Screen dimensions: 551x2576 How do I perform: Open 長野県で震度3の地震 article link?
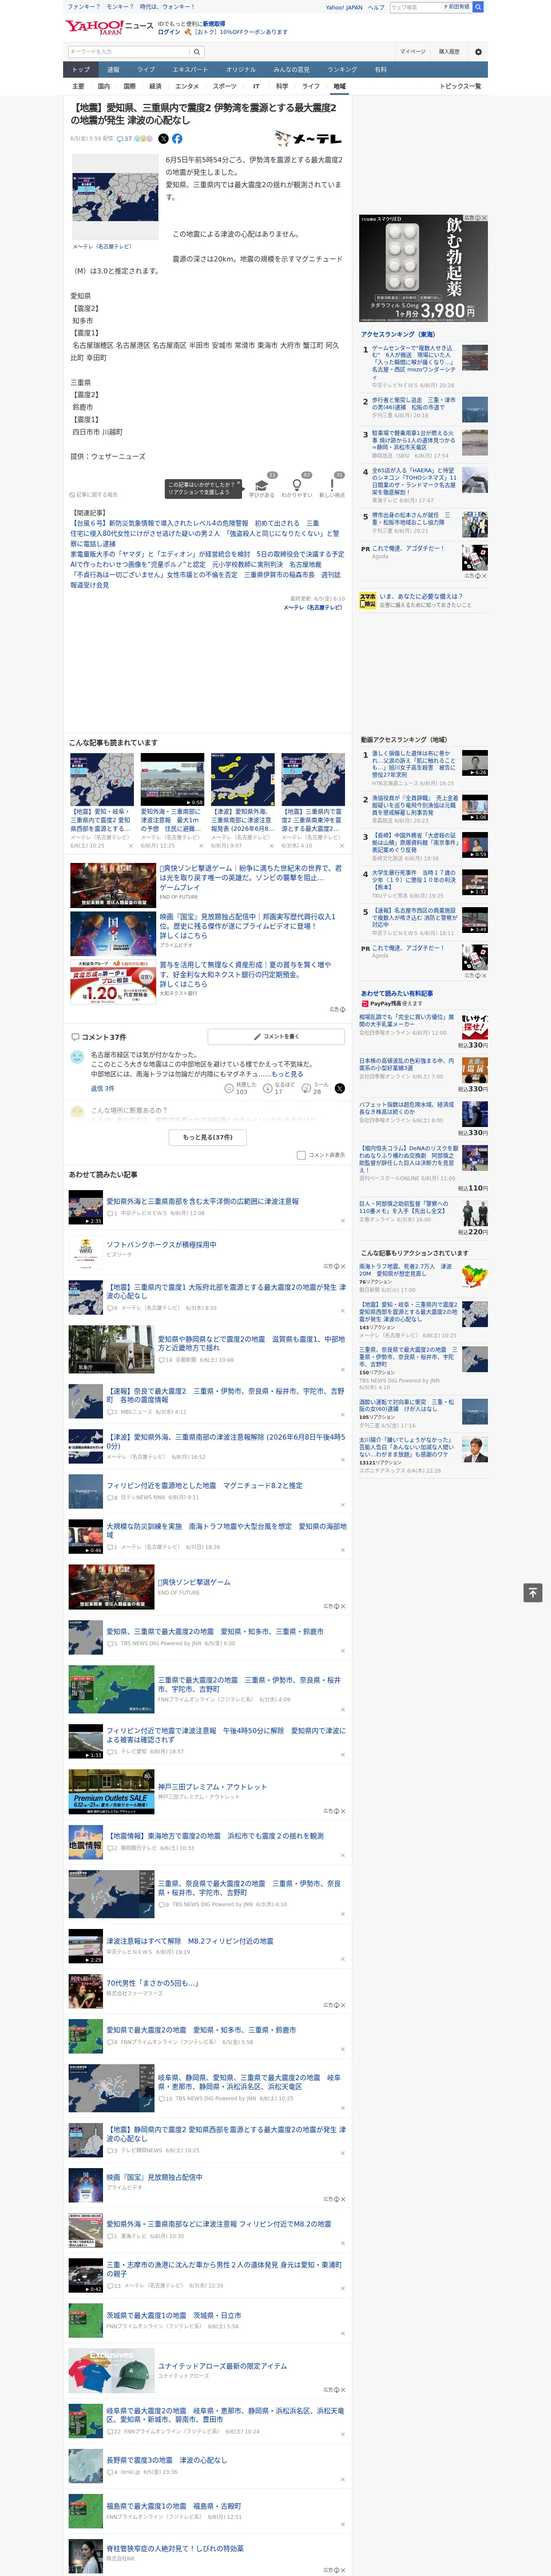[166, 2460]
